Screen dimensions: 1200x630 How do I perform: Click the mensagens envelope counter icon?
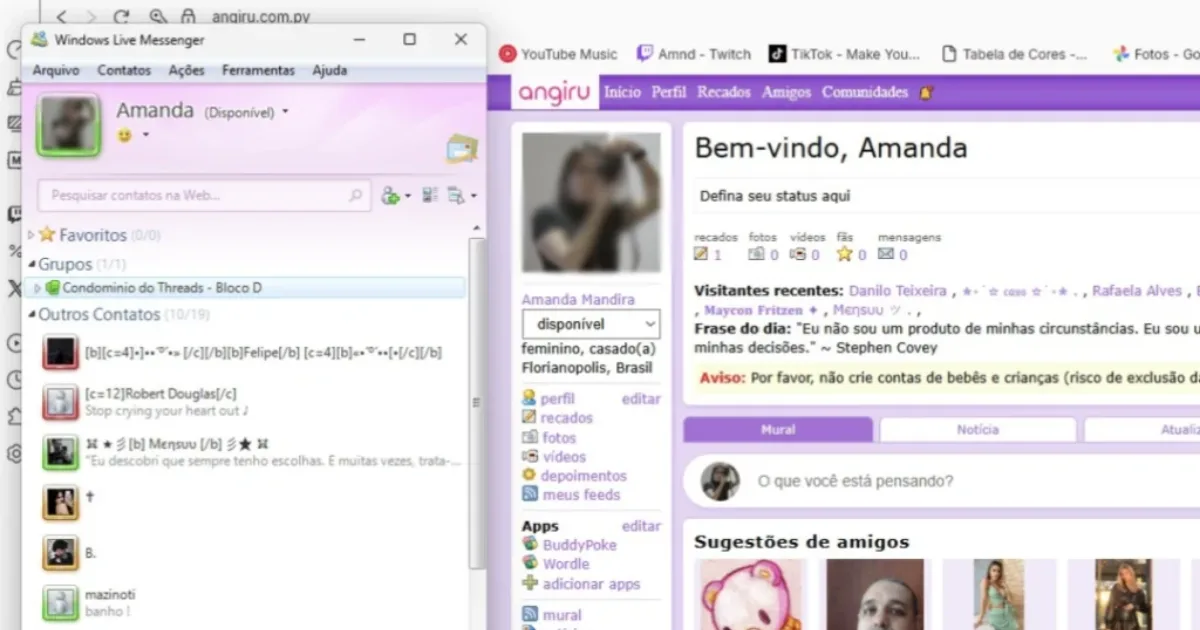(886, 255)
